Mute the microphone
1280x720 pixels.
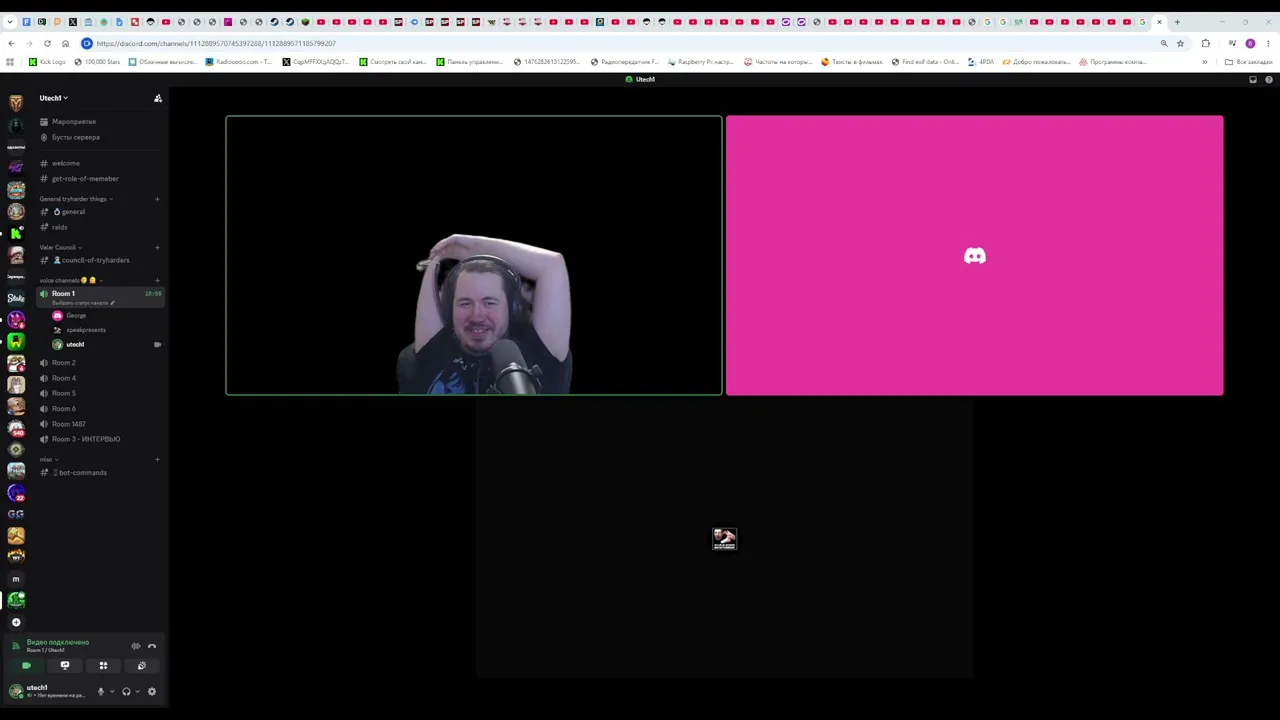tap(100, 692)
